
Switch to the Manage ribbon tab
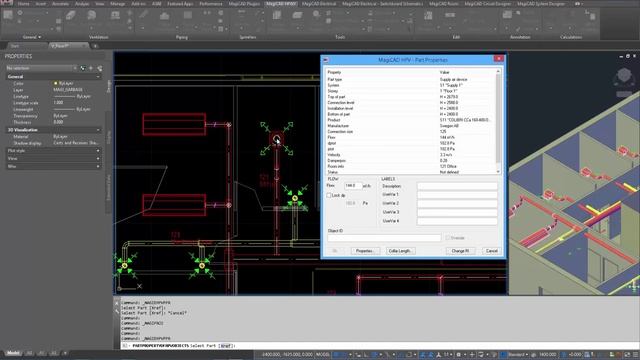(118, 4)
